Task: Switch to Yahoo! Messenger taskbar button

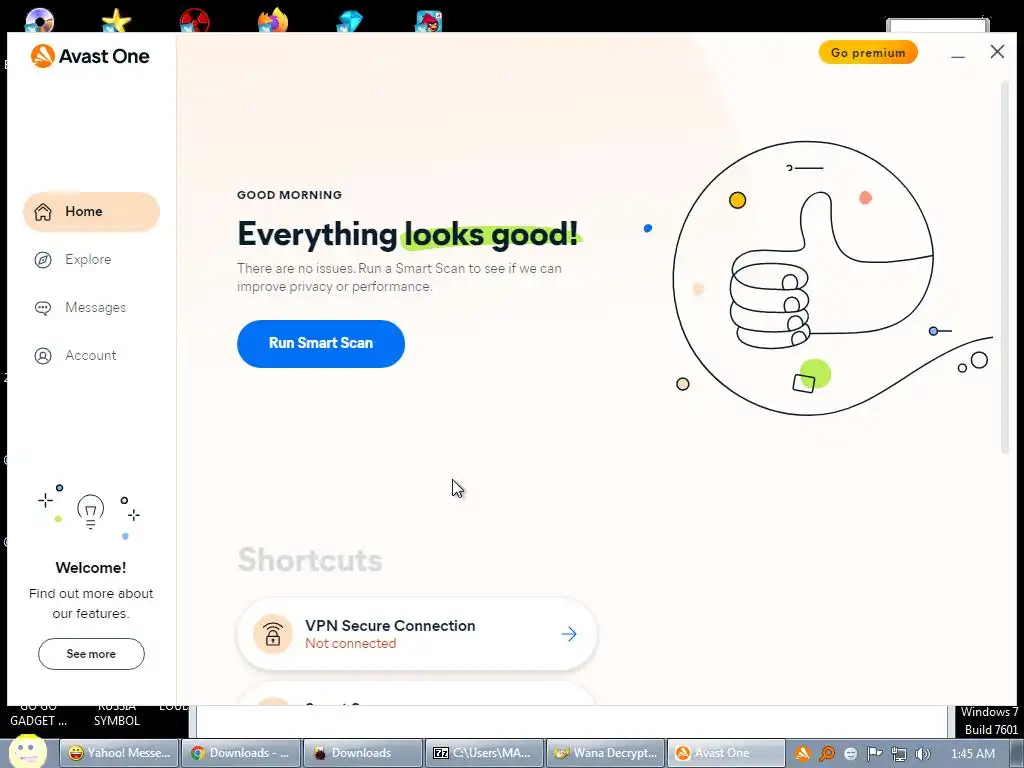Action: pos(120,753)
